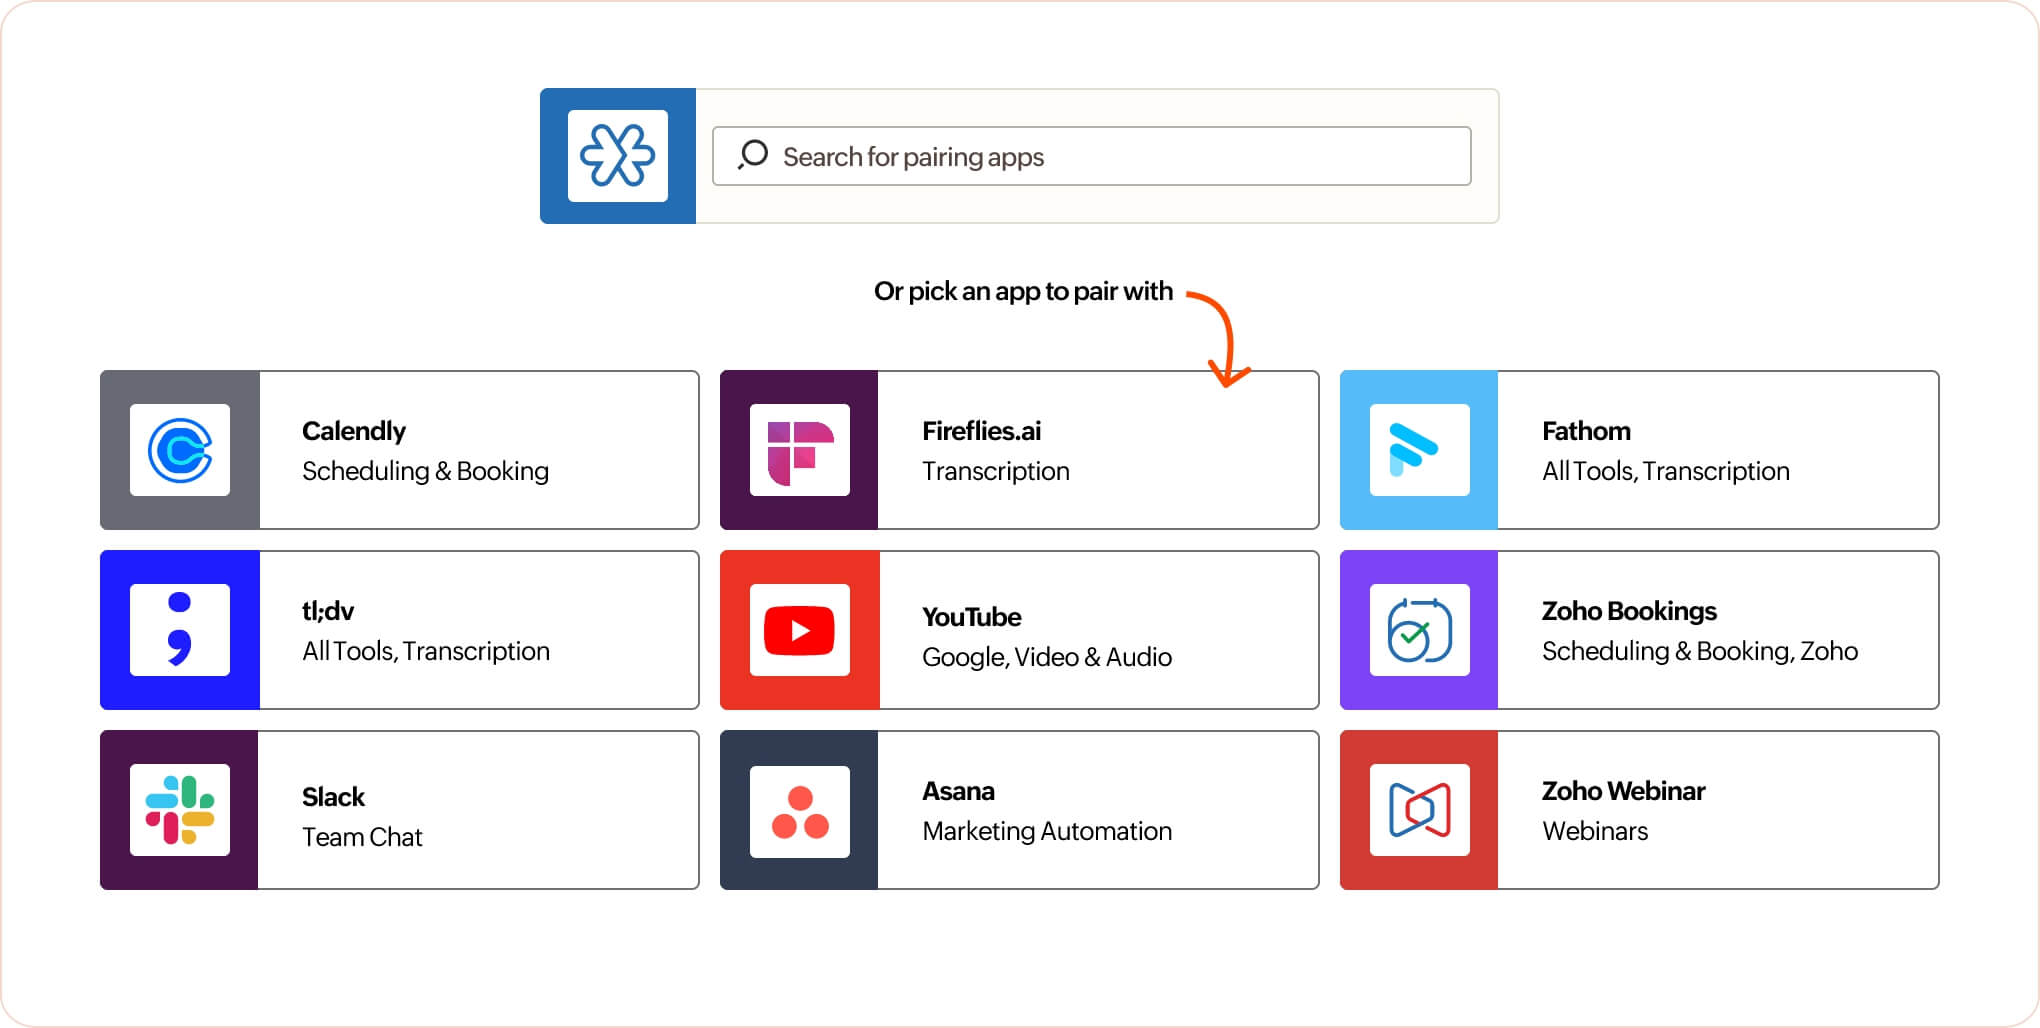Click the Fireflies.ai logo icon
The height and width of the screenshot is (1028, 2040).
tap(800, 450)
